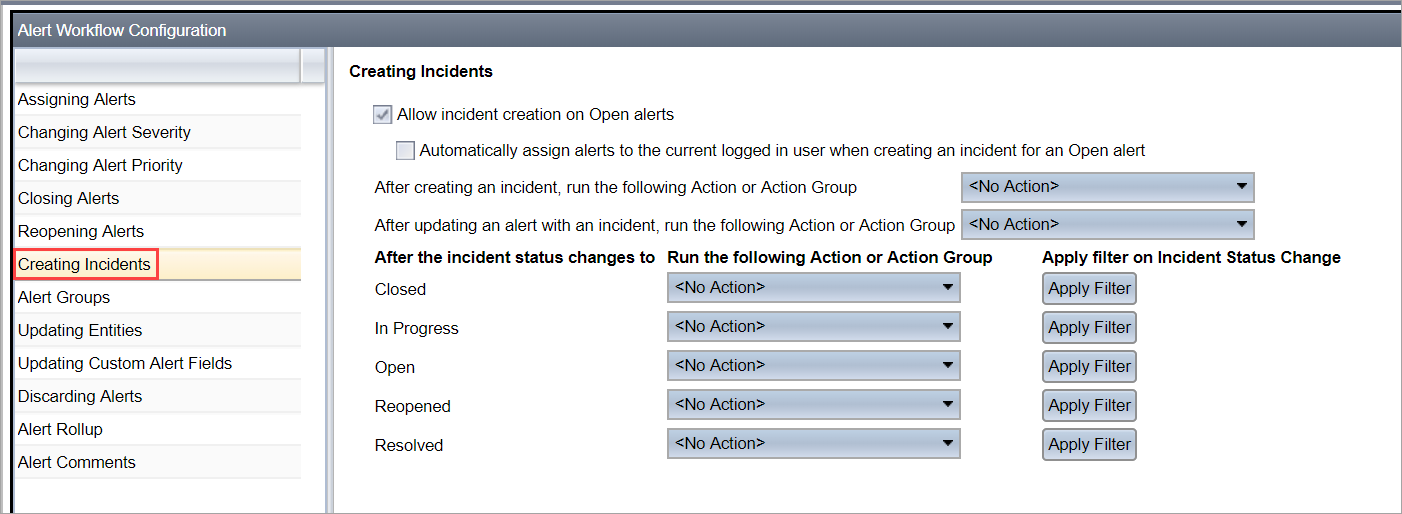Open the Alert Comments configuration item
Viewport: 1402px width, 514px height.
(x=158, y=463)
